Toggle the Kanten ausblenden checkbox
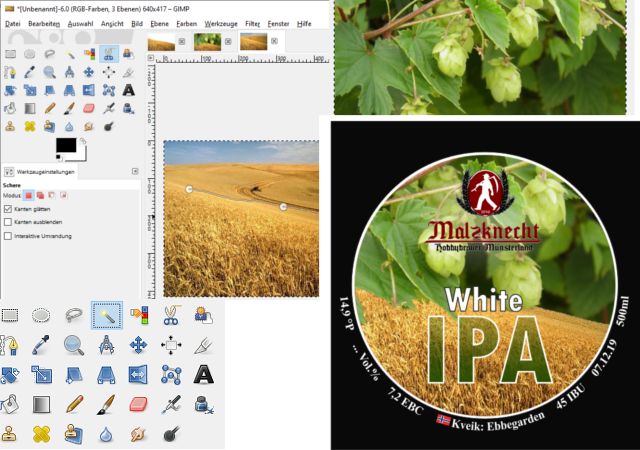 [8, 222]
